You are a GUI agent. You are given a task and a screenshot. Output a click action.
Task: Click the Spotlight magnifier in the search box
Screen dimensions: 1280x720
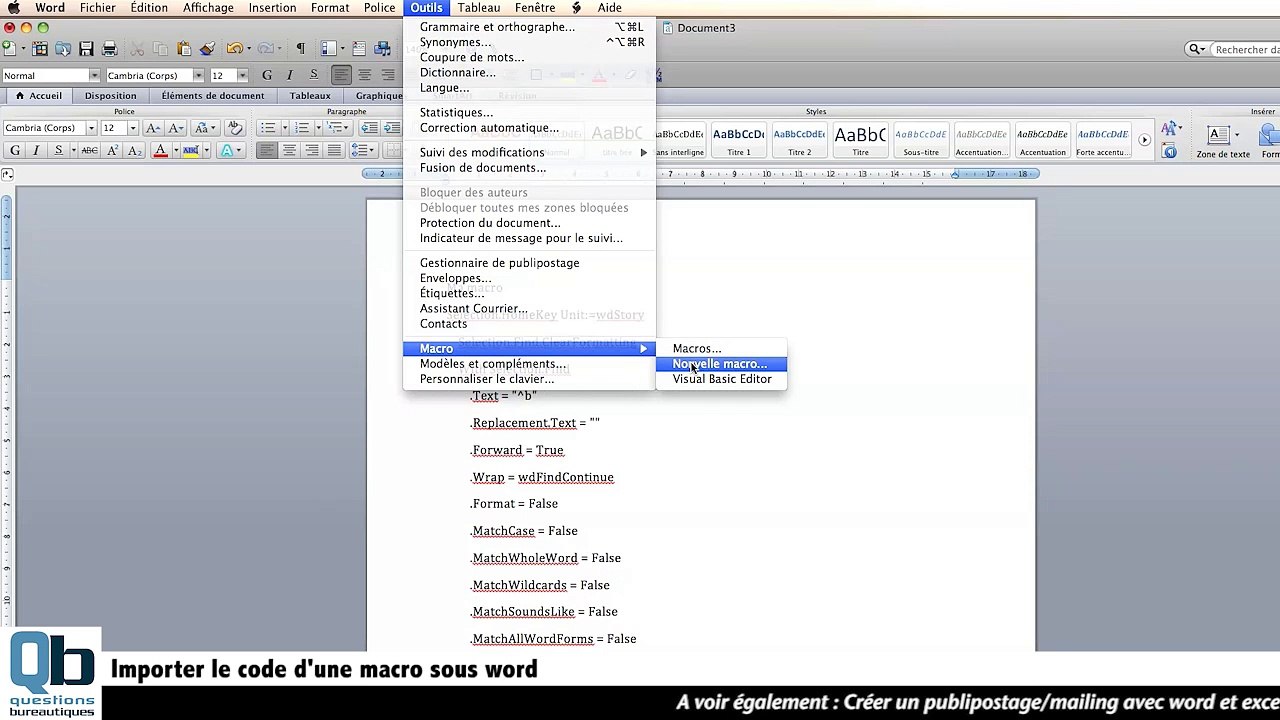[1196, 50]
